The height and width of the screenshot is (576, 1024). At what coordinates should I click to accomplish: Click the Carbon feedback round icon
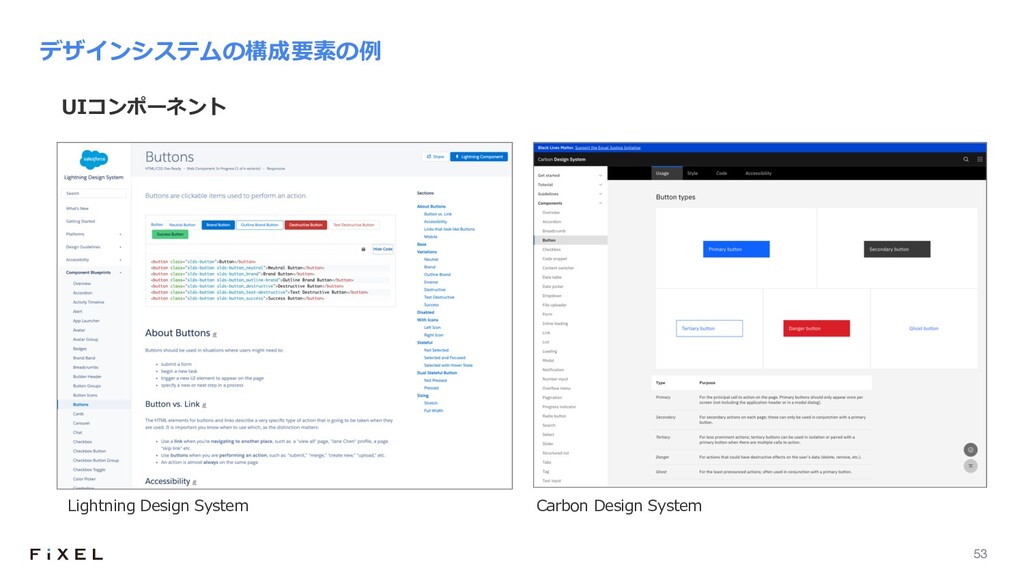point(970,449)
